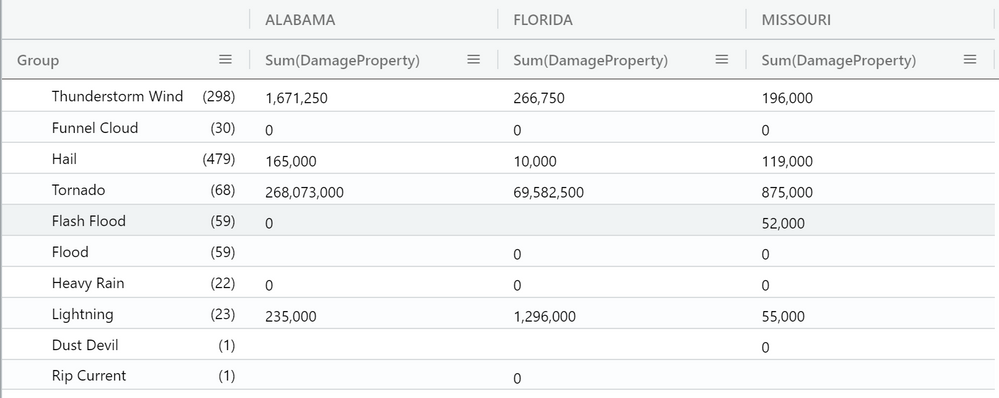Expand the Thunderstorm Wind group row
Screen dimensions: 999x398
click(x=117, y=96)
